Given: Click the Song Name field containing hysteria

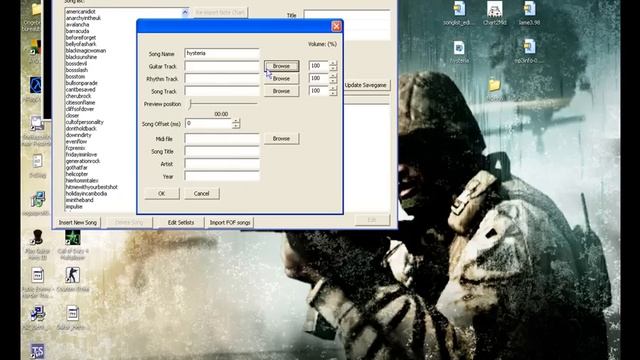Looking at the screenshot, I should tap(222, 53).
